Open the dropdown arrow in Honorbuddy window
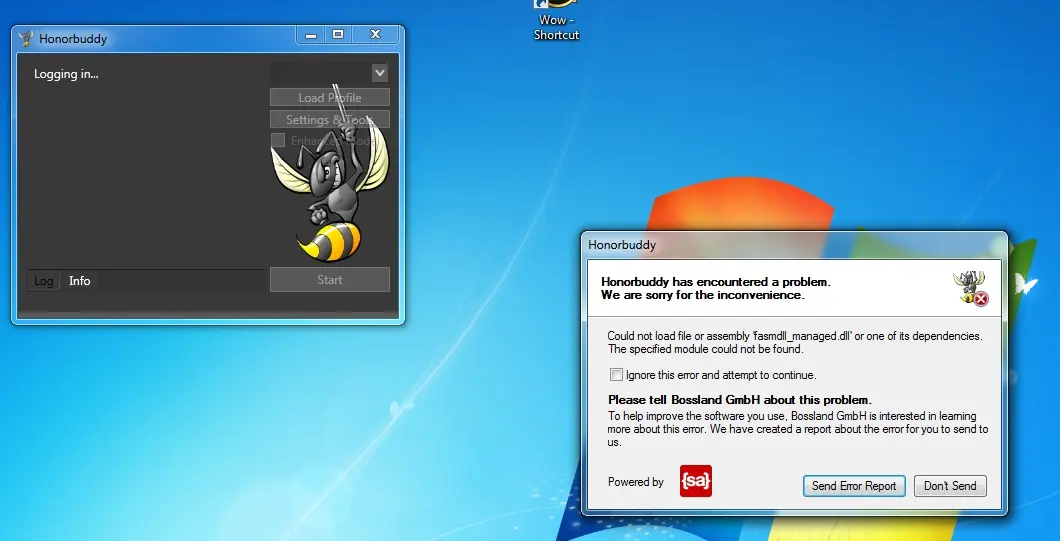Screen dimensions: 1060x541 pyautogui.click(x=379, y=73)
